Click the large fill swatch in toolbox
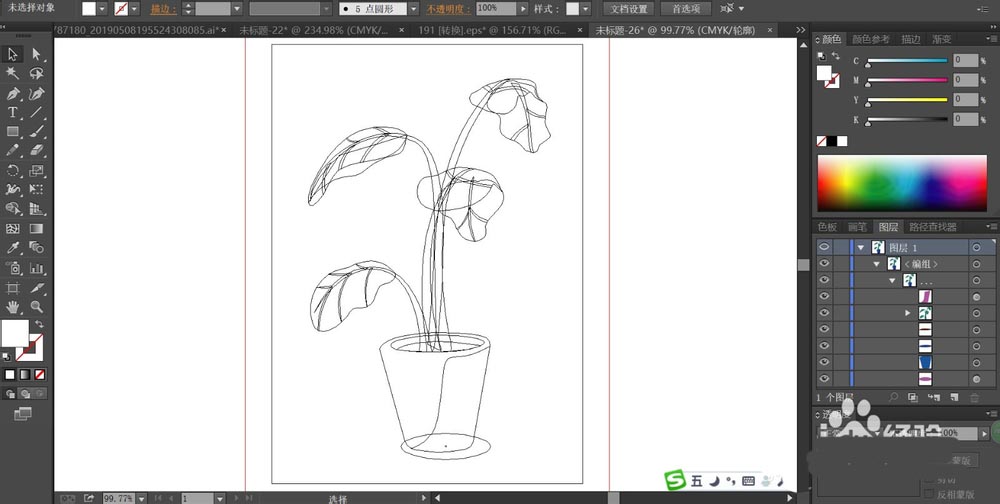The image size is (1000, 504). click(x=15, y=333)
